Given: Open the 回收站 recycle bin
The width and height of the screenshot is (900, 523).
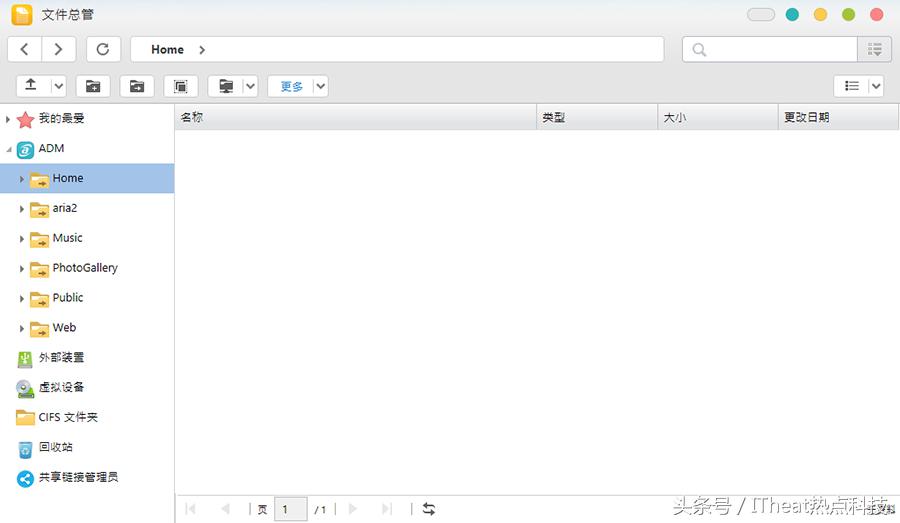Looking at the screenshot, I should tap(45, 447).
